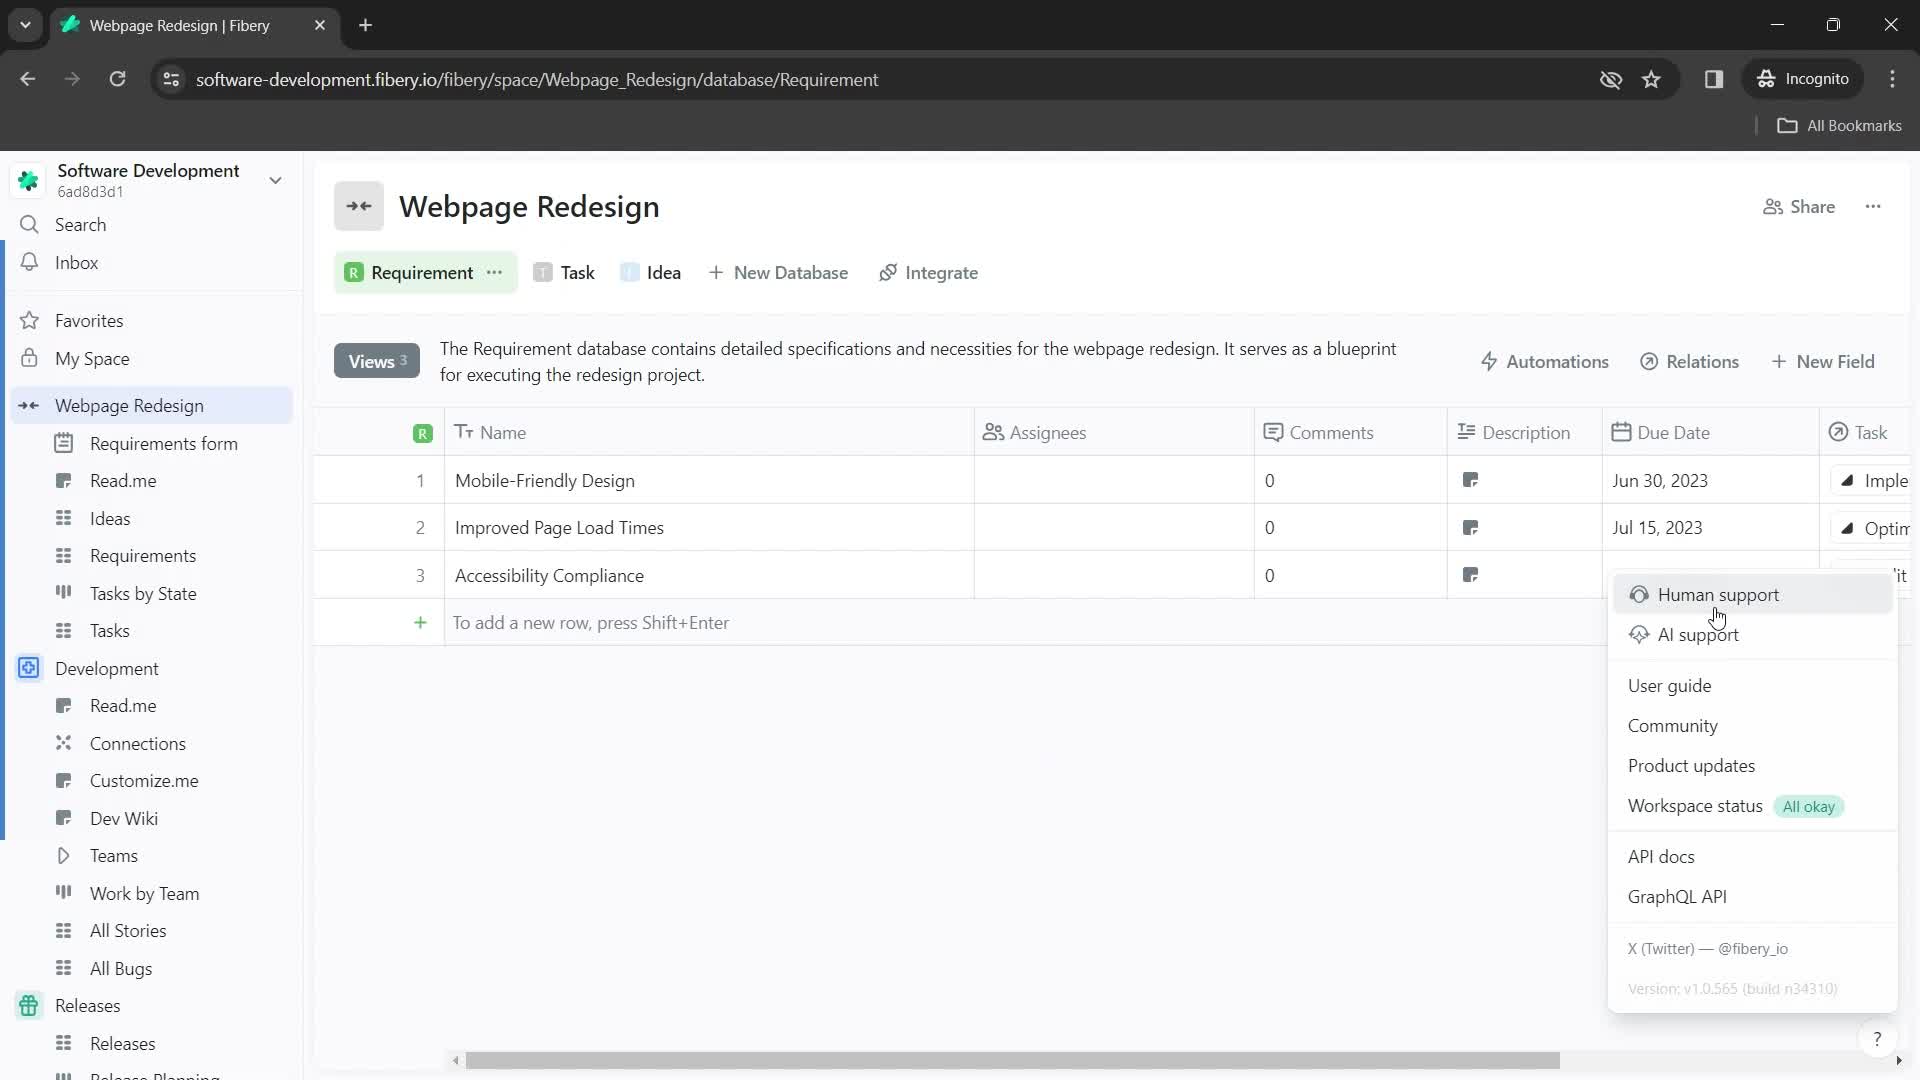Open Relations panel
Screen dimensions: 1920x1080
(1689, 362)
